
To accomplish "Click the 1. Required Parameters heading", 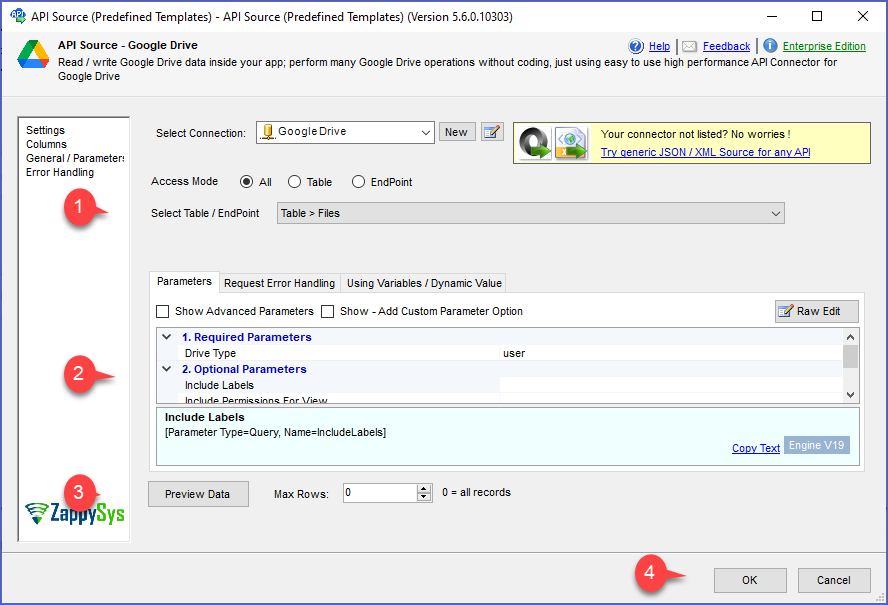I will [x=246, y=337].
